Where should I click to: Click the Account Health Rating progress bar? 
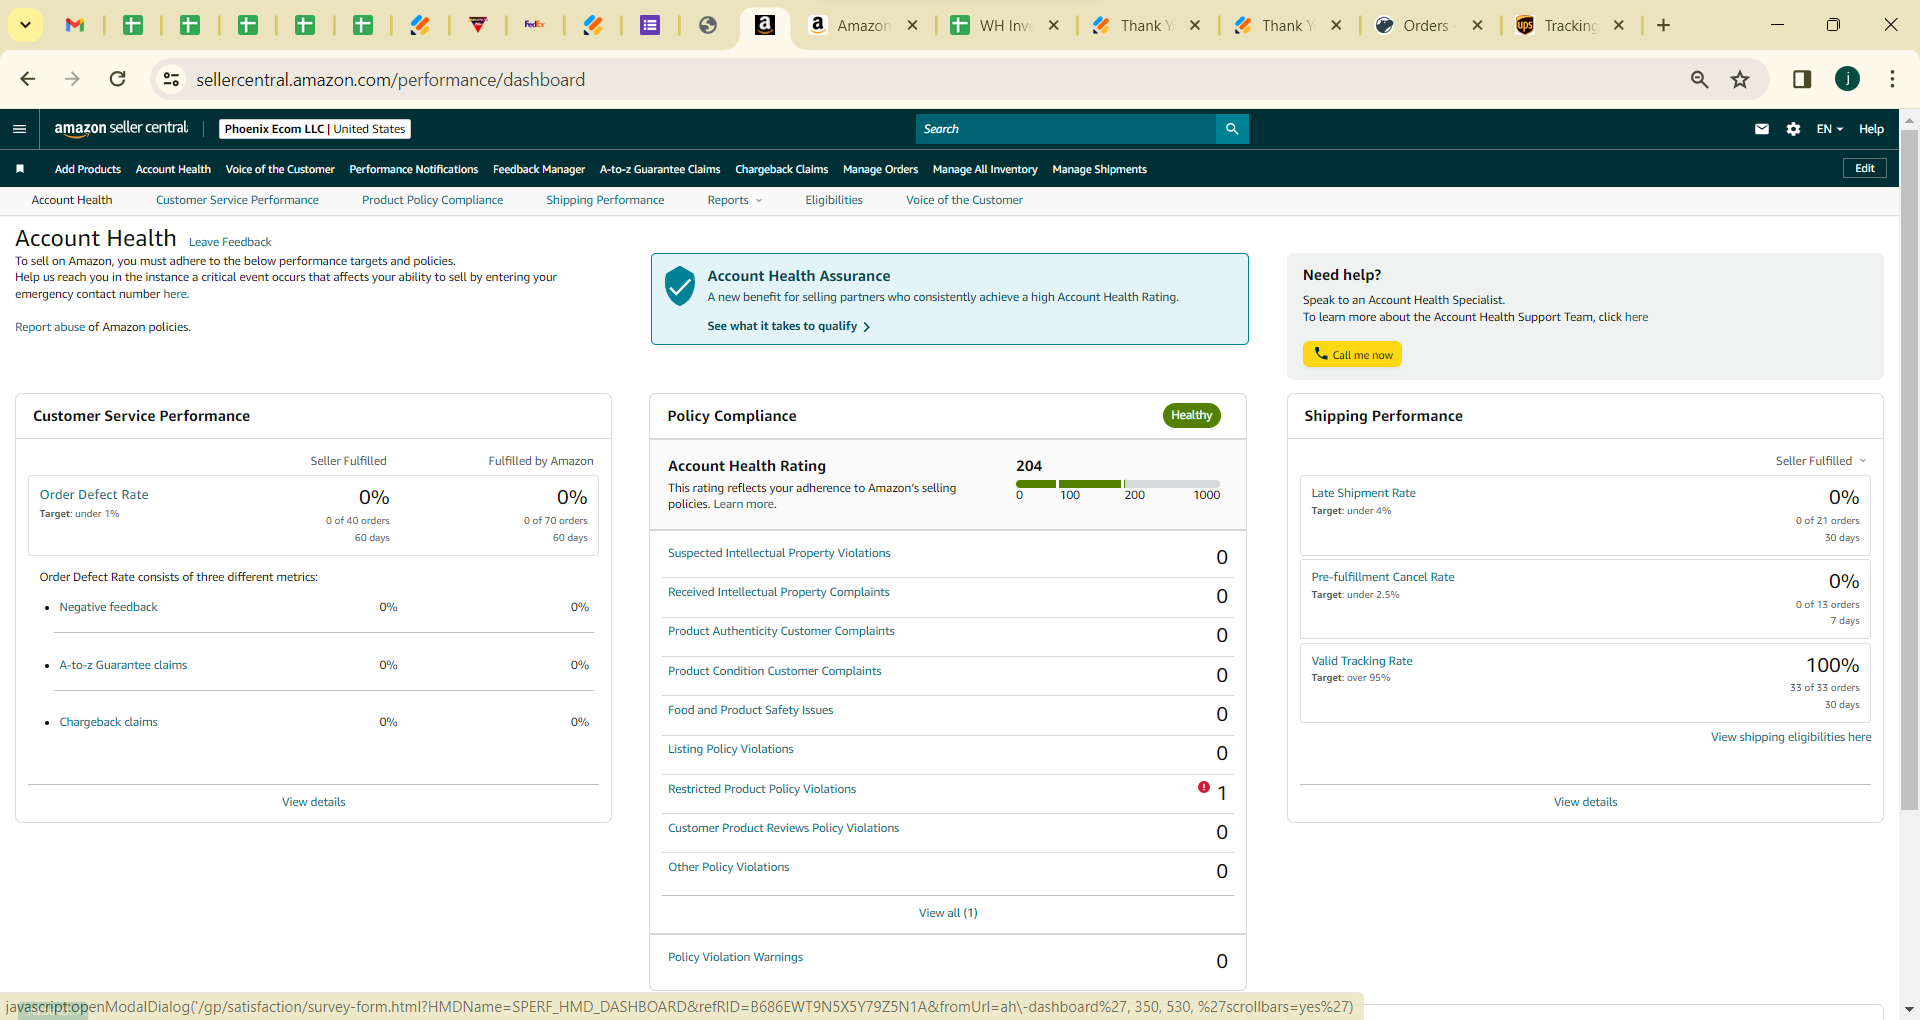tap(1118, 484)
